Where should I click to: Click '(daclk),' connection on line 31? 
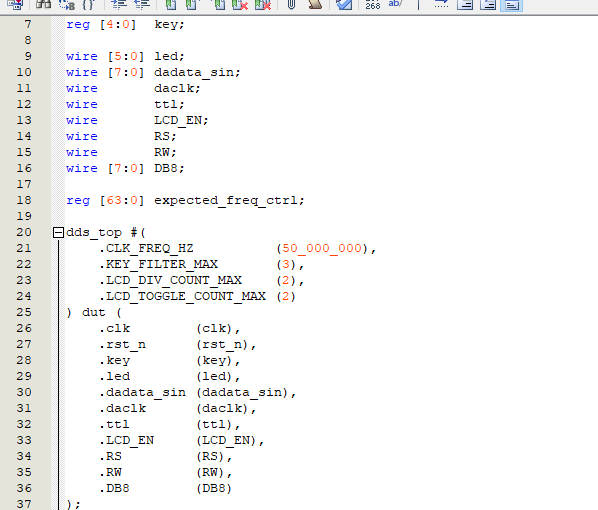click(226, 409)
